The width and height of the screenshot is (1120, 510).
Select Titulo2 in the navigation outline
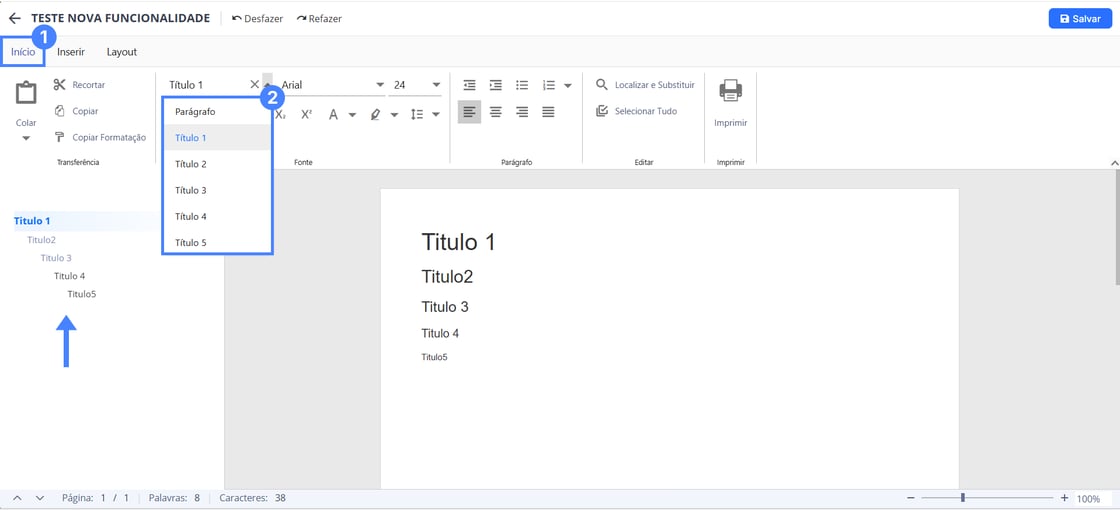[41, 240]
